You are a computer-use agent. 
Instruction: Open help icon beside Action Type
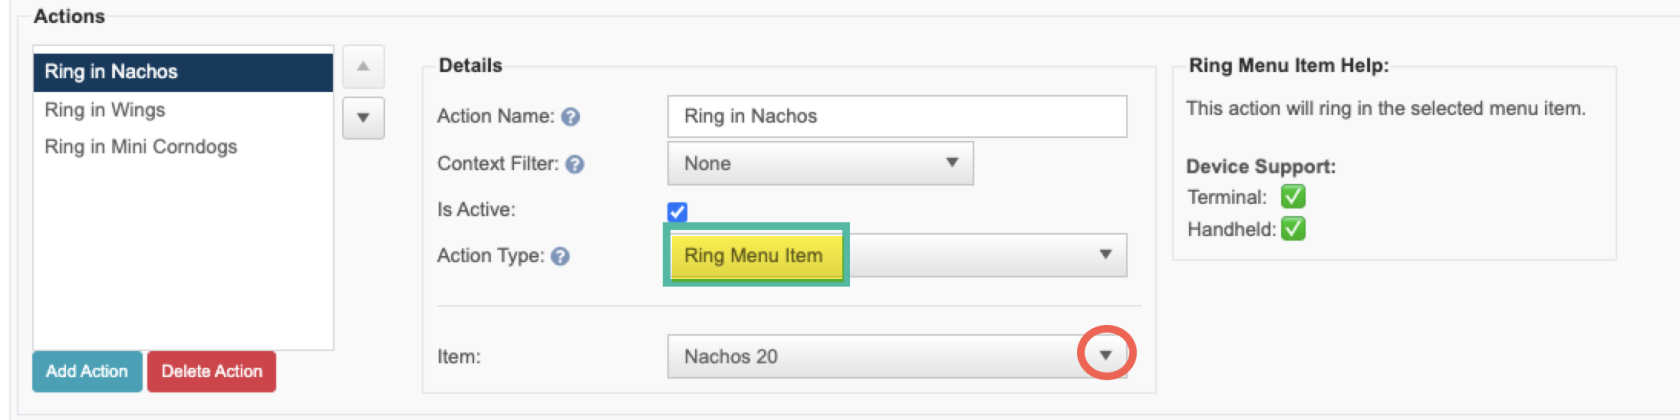tap(560, 256)
